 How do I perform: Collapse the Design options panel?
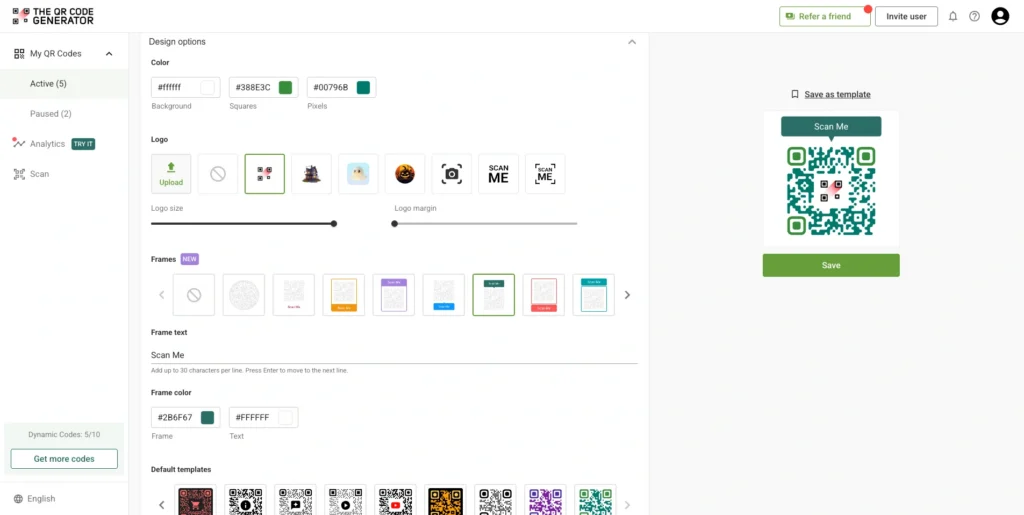point(632,42)
